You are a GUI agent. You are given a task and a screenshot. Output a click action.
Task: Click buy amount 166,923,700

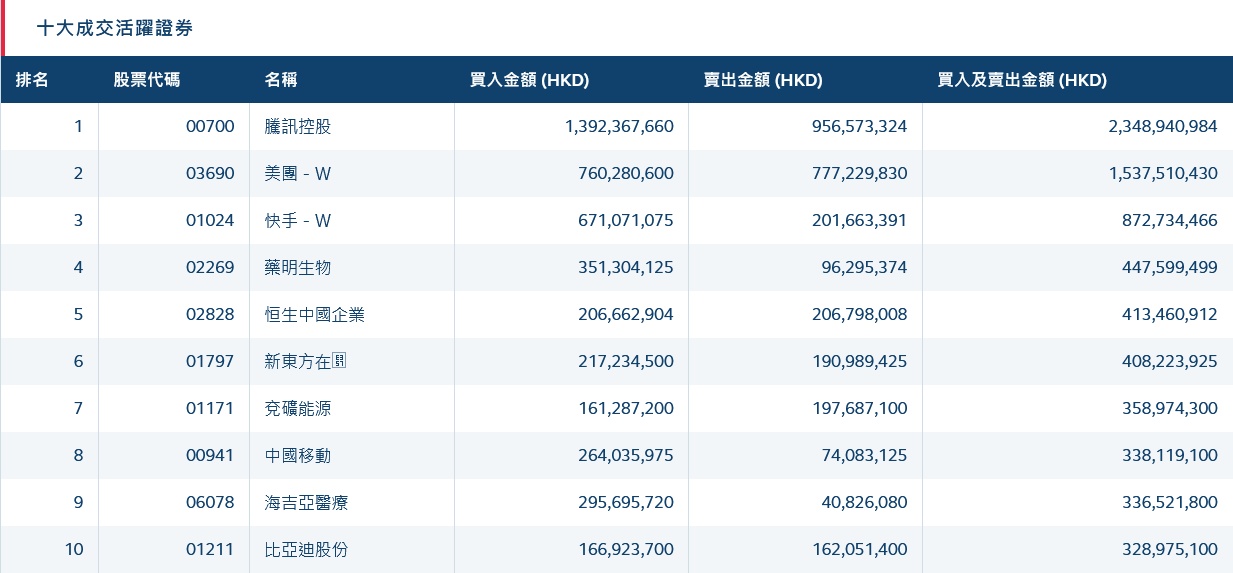[x=626, y=550]
